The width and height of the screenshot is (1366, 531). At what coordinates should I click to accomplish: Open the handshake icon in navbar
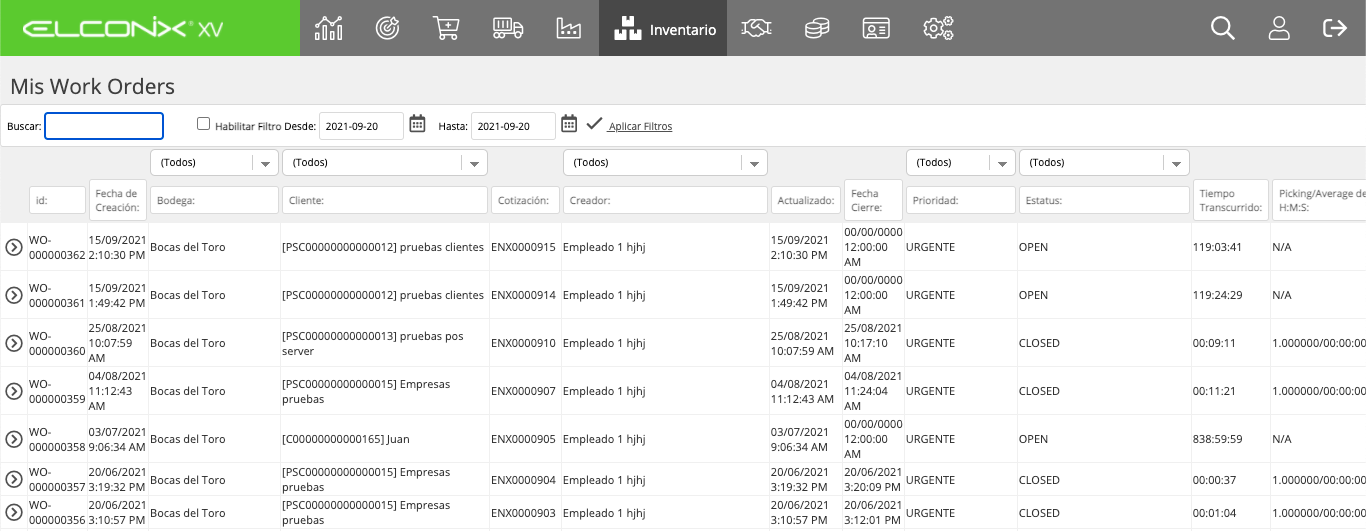(756, 28)
